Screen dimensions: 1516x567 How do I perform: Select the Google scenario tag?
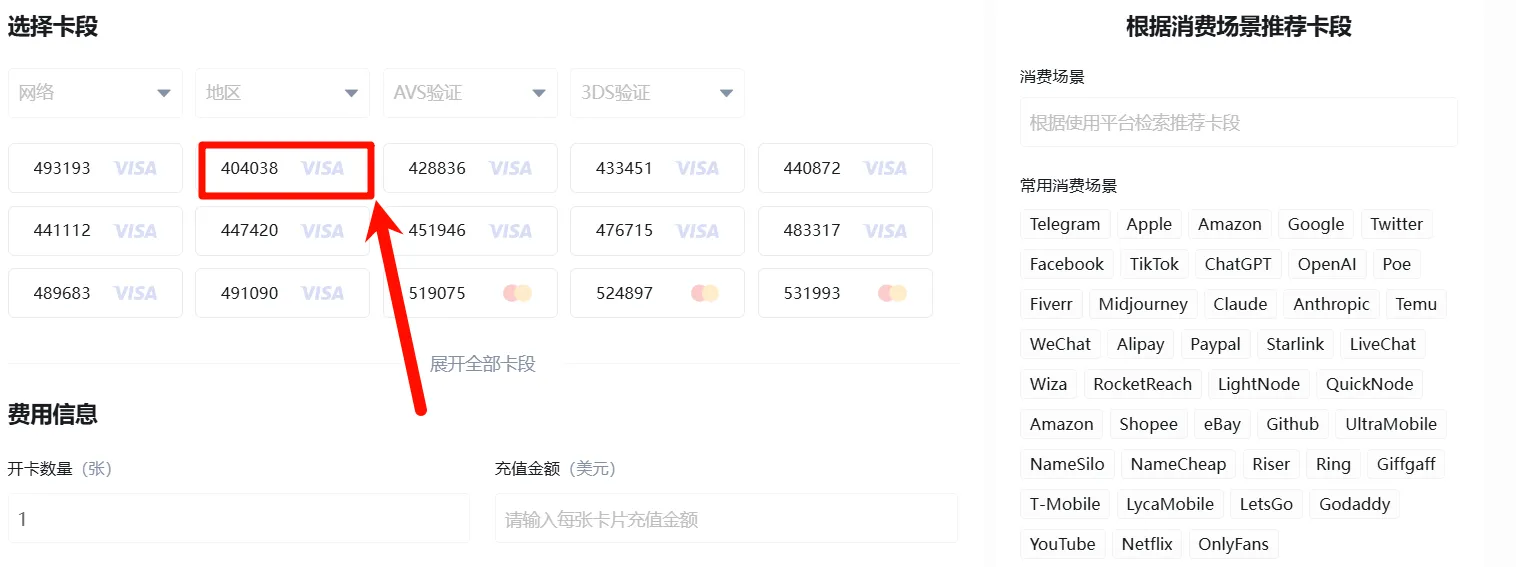coord(1316,224)
